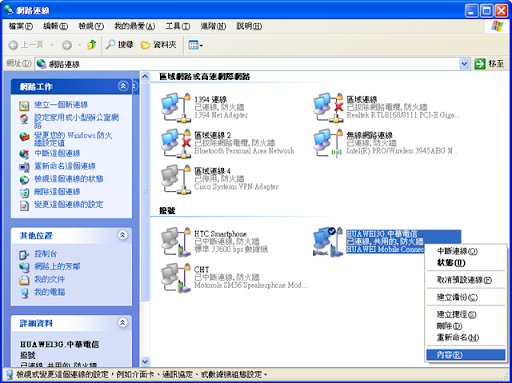Click the 中斷這個連線 task icon
512x383 pixels.
pyautogui.click(x=24, y=154)
